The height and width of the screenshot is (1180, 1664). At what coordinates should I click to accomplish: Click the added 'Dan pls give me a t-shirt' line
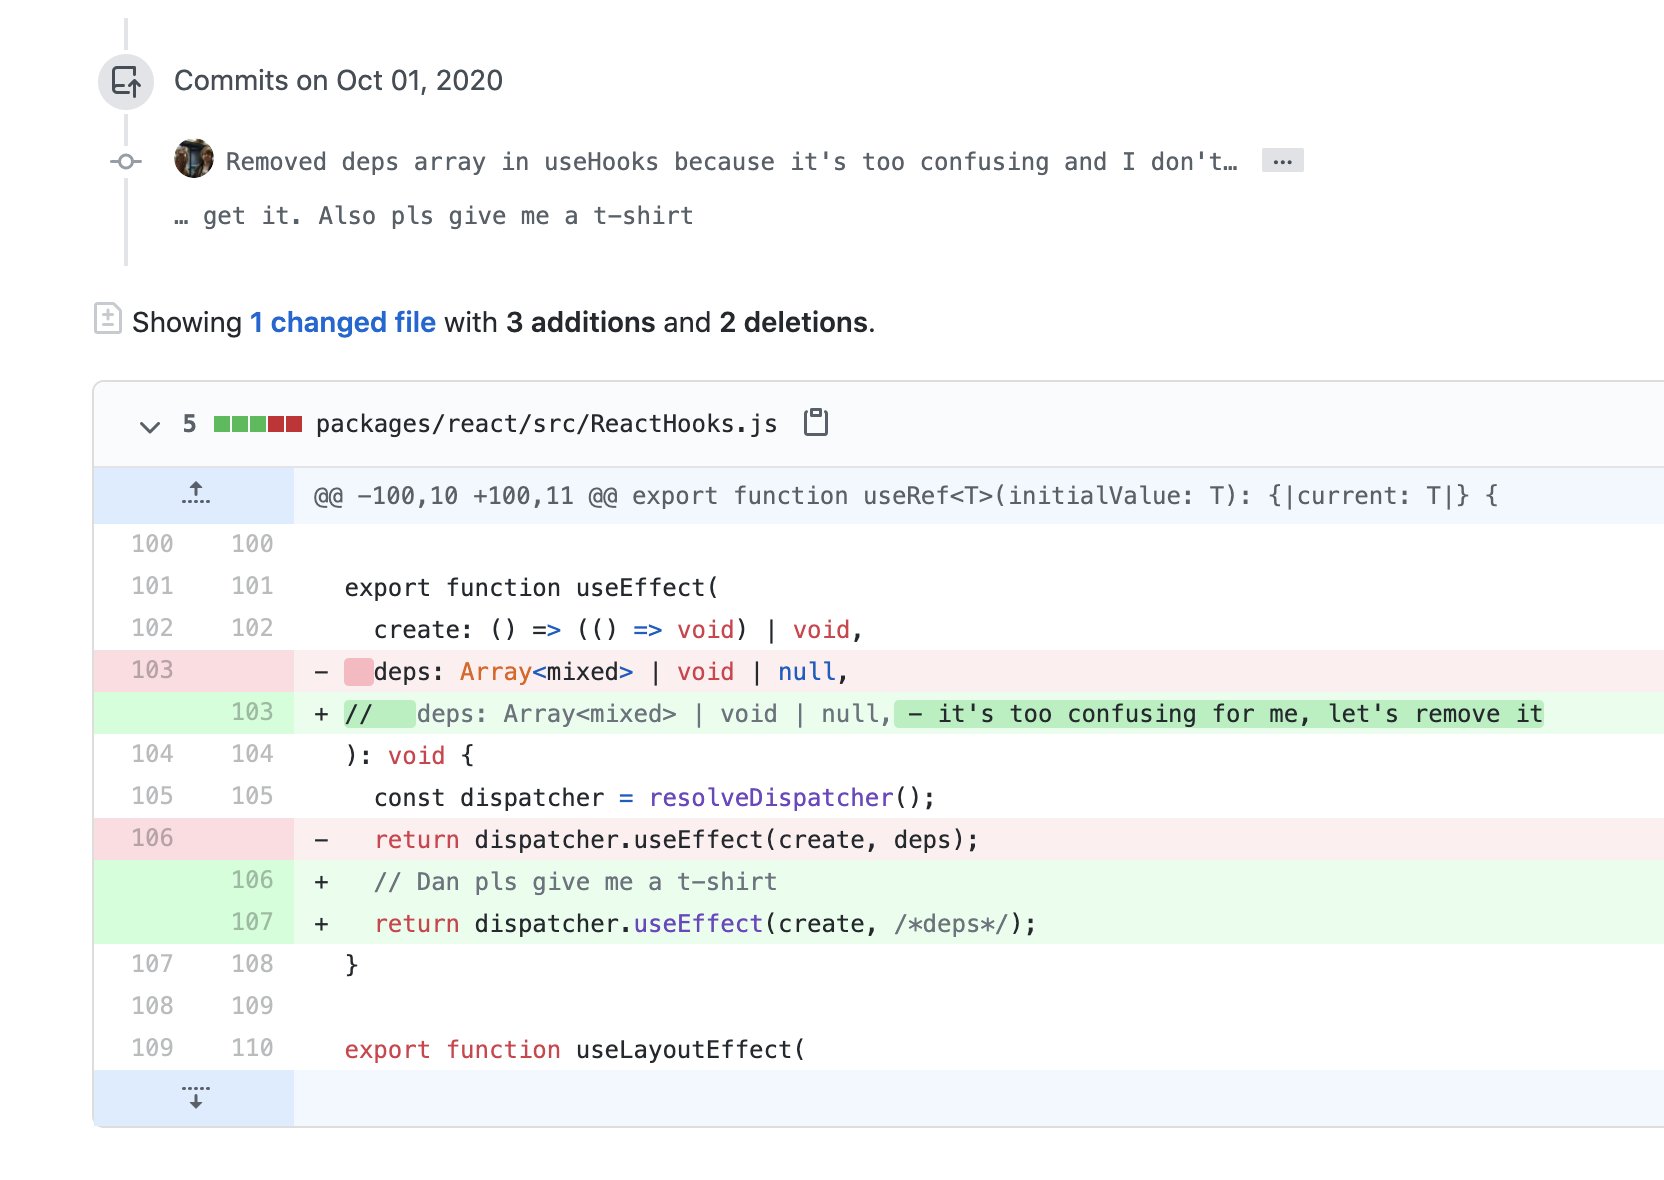[575, 882]
